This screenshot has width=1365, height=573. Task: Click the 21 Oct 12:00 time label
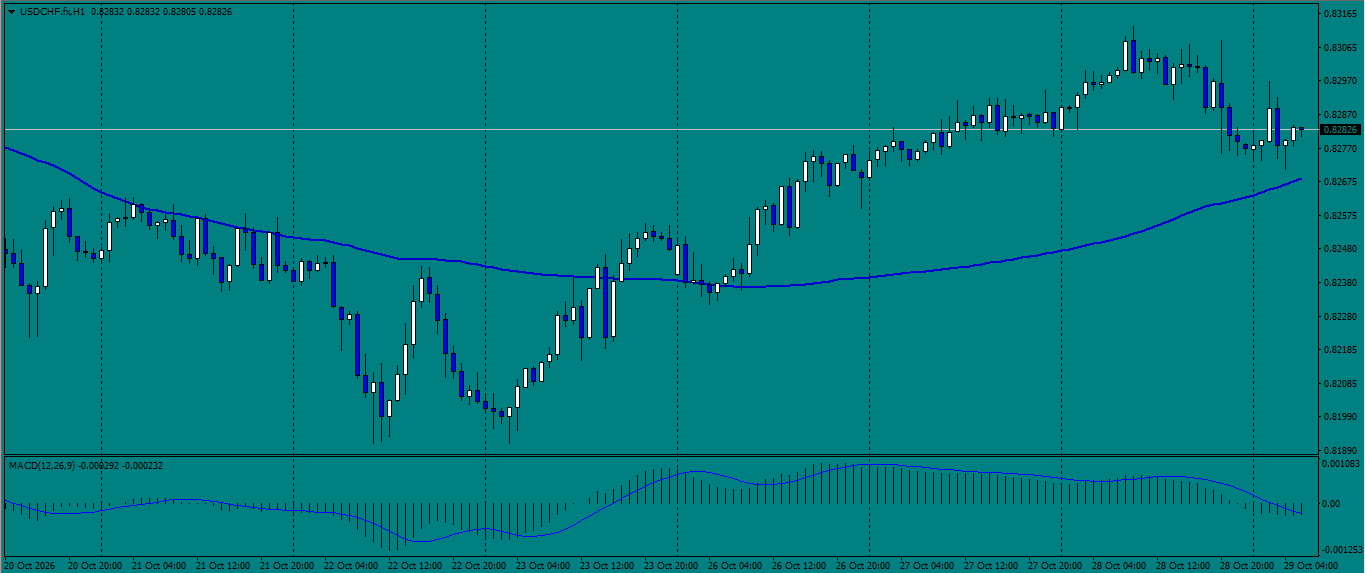[x=223, y=565]
